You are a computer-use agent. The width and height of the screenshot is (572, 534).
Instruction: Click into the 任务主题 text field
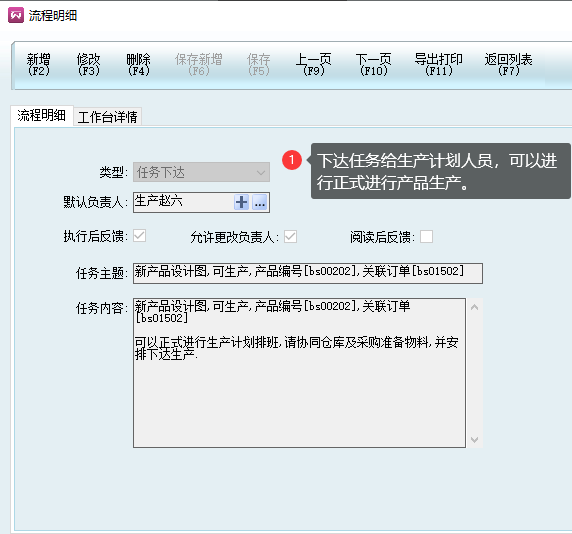308,273
